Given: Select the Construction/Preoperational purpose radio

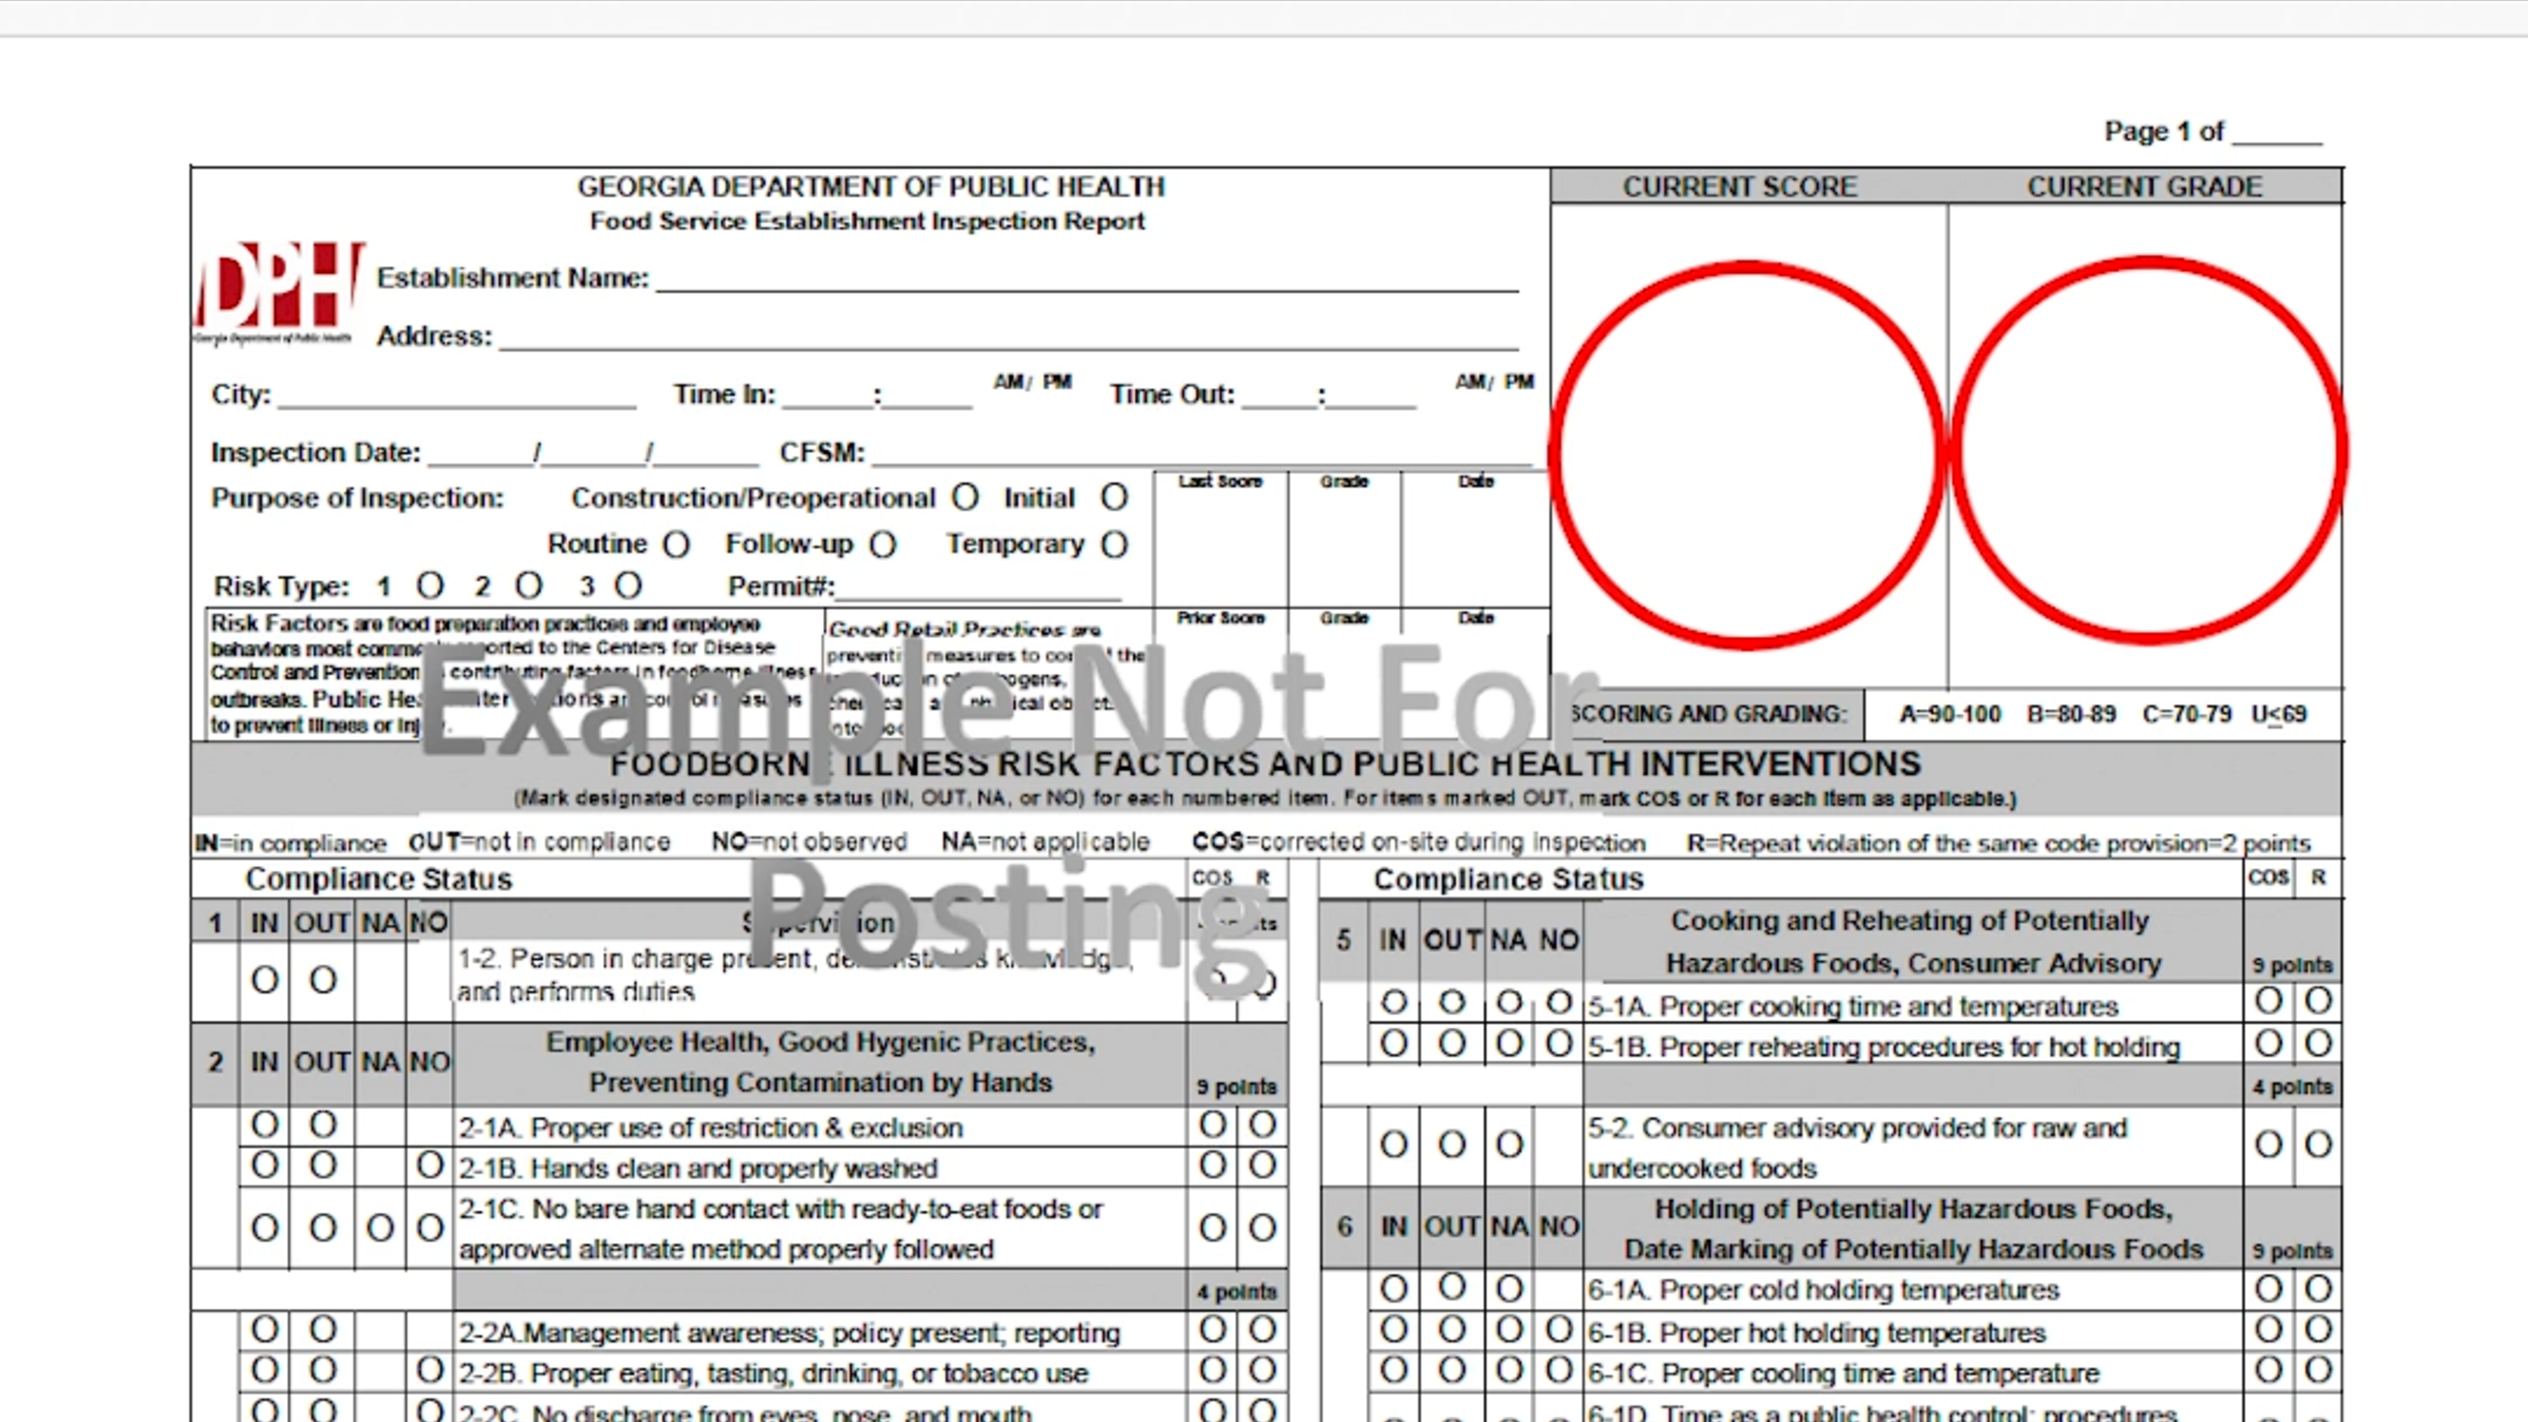Looking at the screenshot, I should (965, 497).
